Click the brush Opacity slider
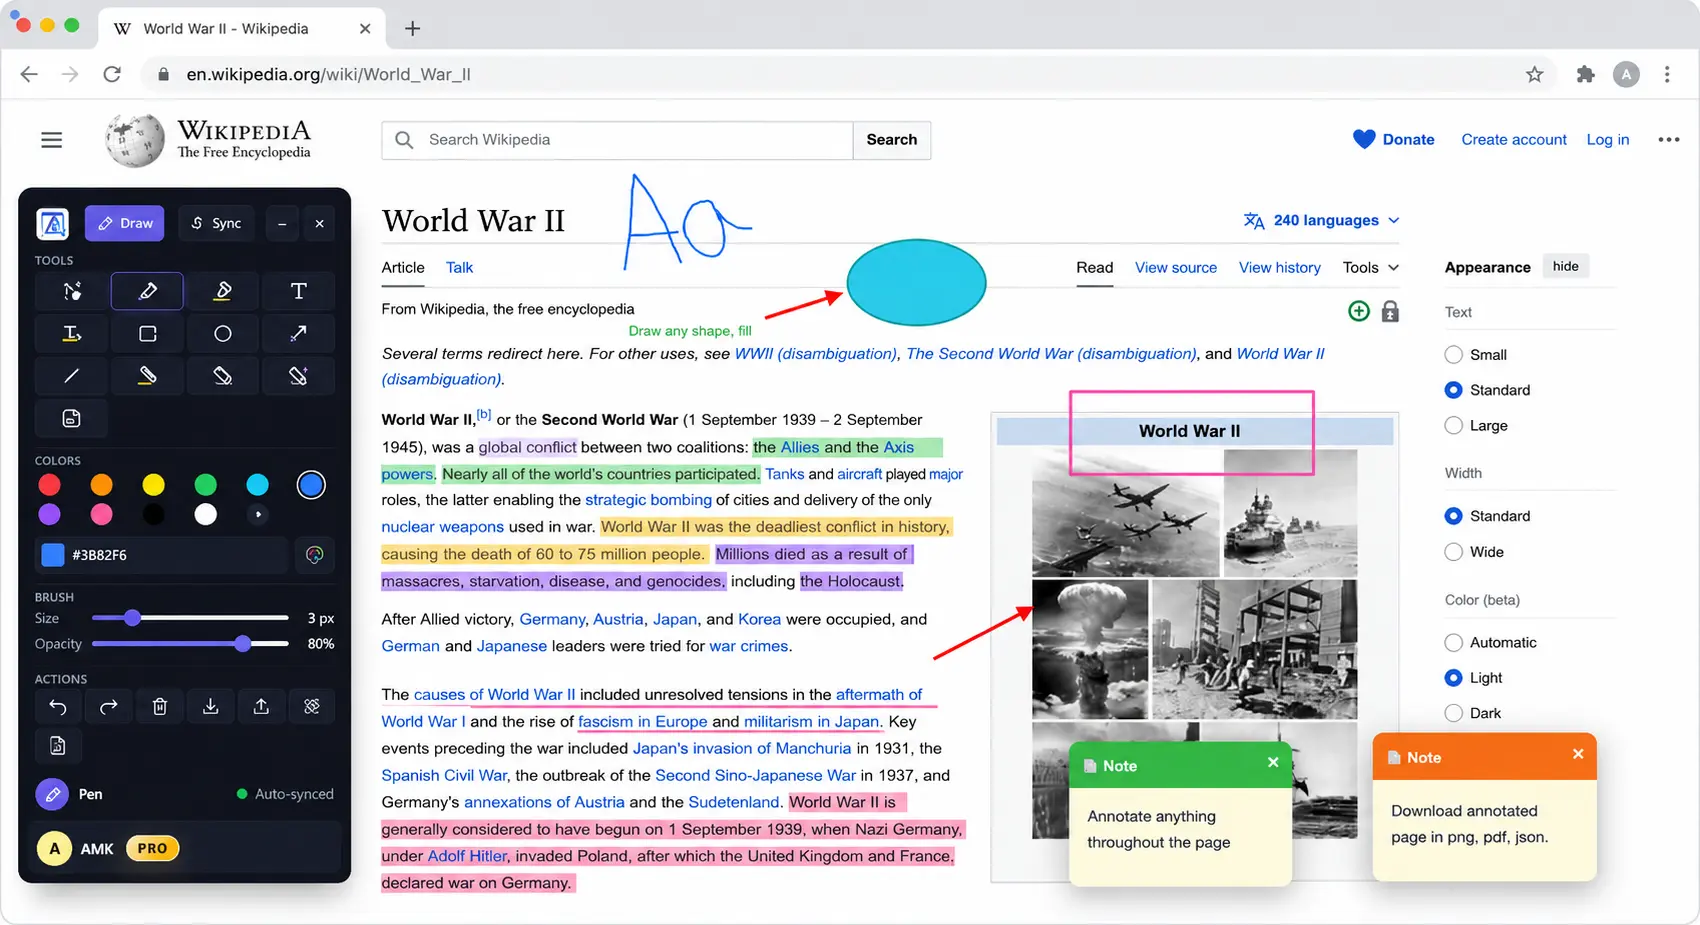Viewport: 1700px width, 925px height. point(190,644)
